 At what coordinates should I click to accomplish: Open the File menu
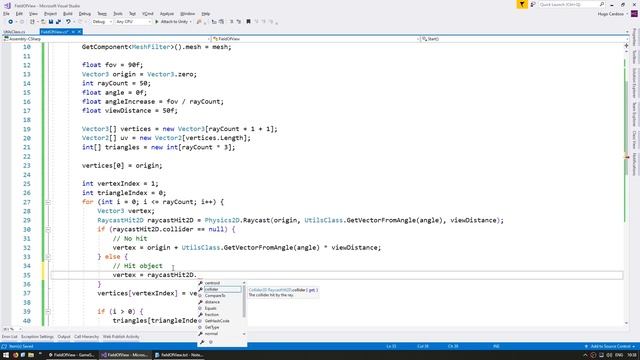[x=6, y=14]
